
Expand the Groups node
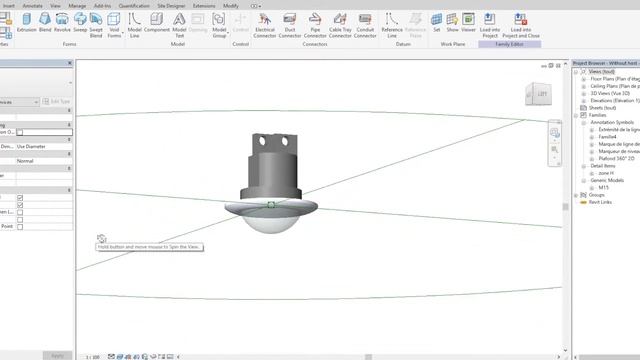coord(576,195)
